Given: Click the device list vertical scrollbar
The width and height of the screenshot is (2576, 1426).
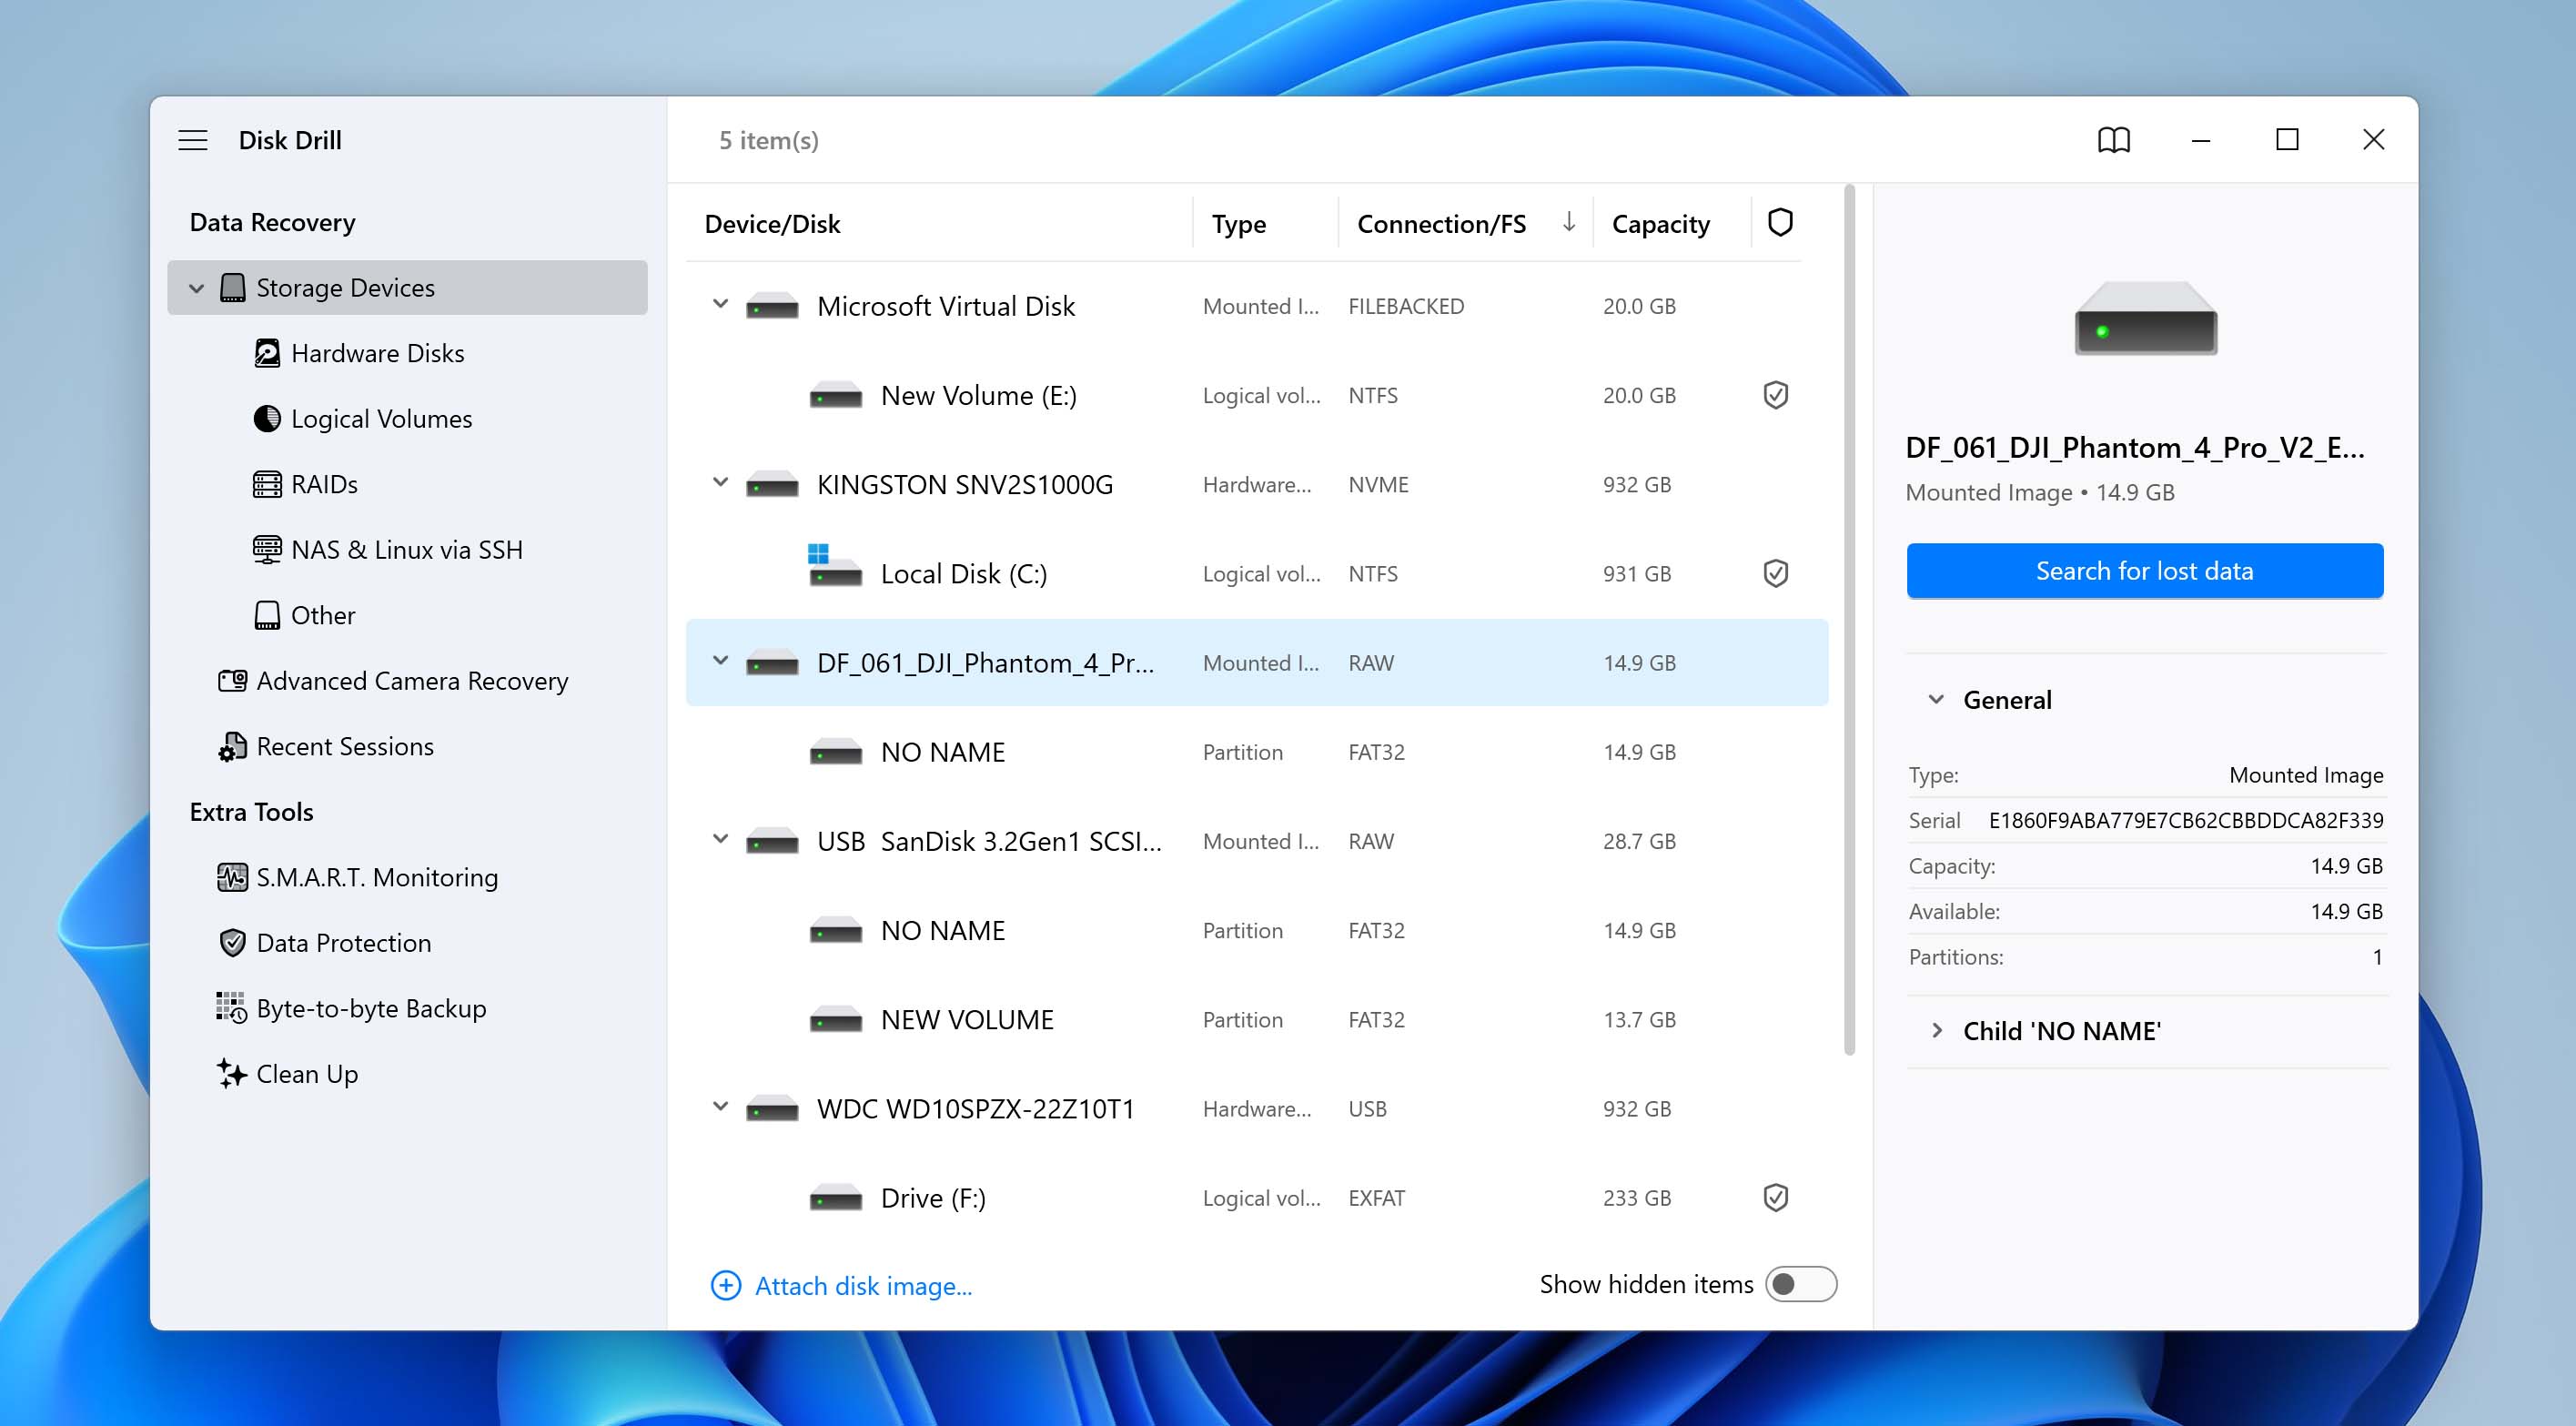Looking at the screenshot, I should tap(1849, 620).
